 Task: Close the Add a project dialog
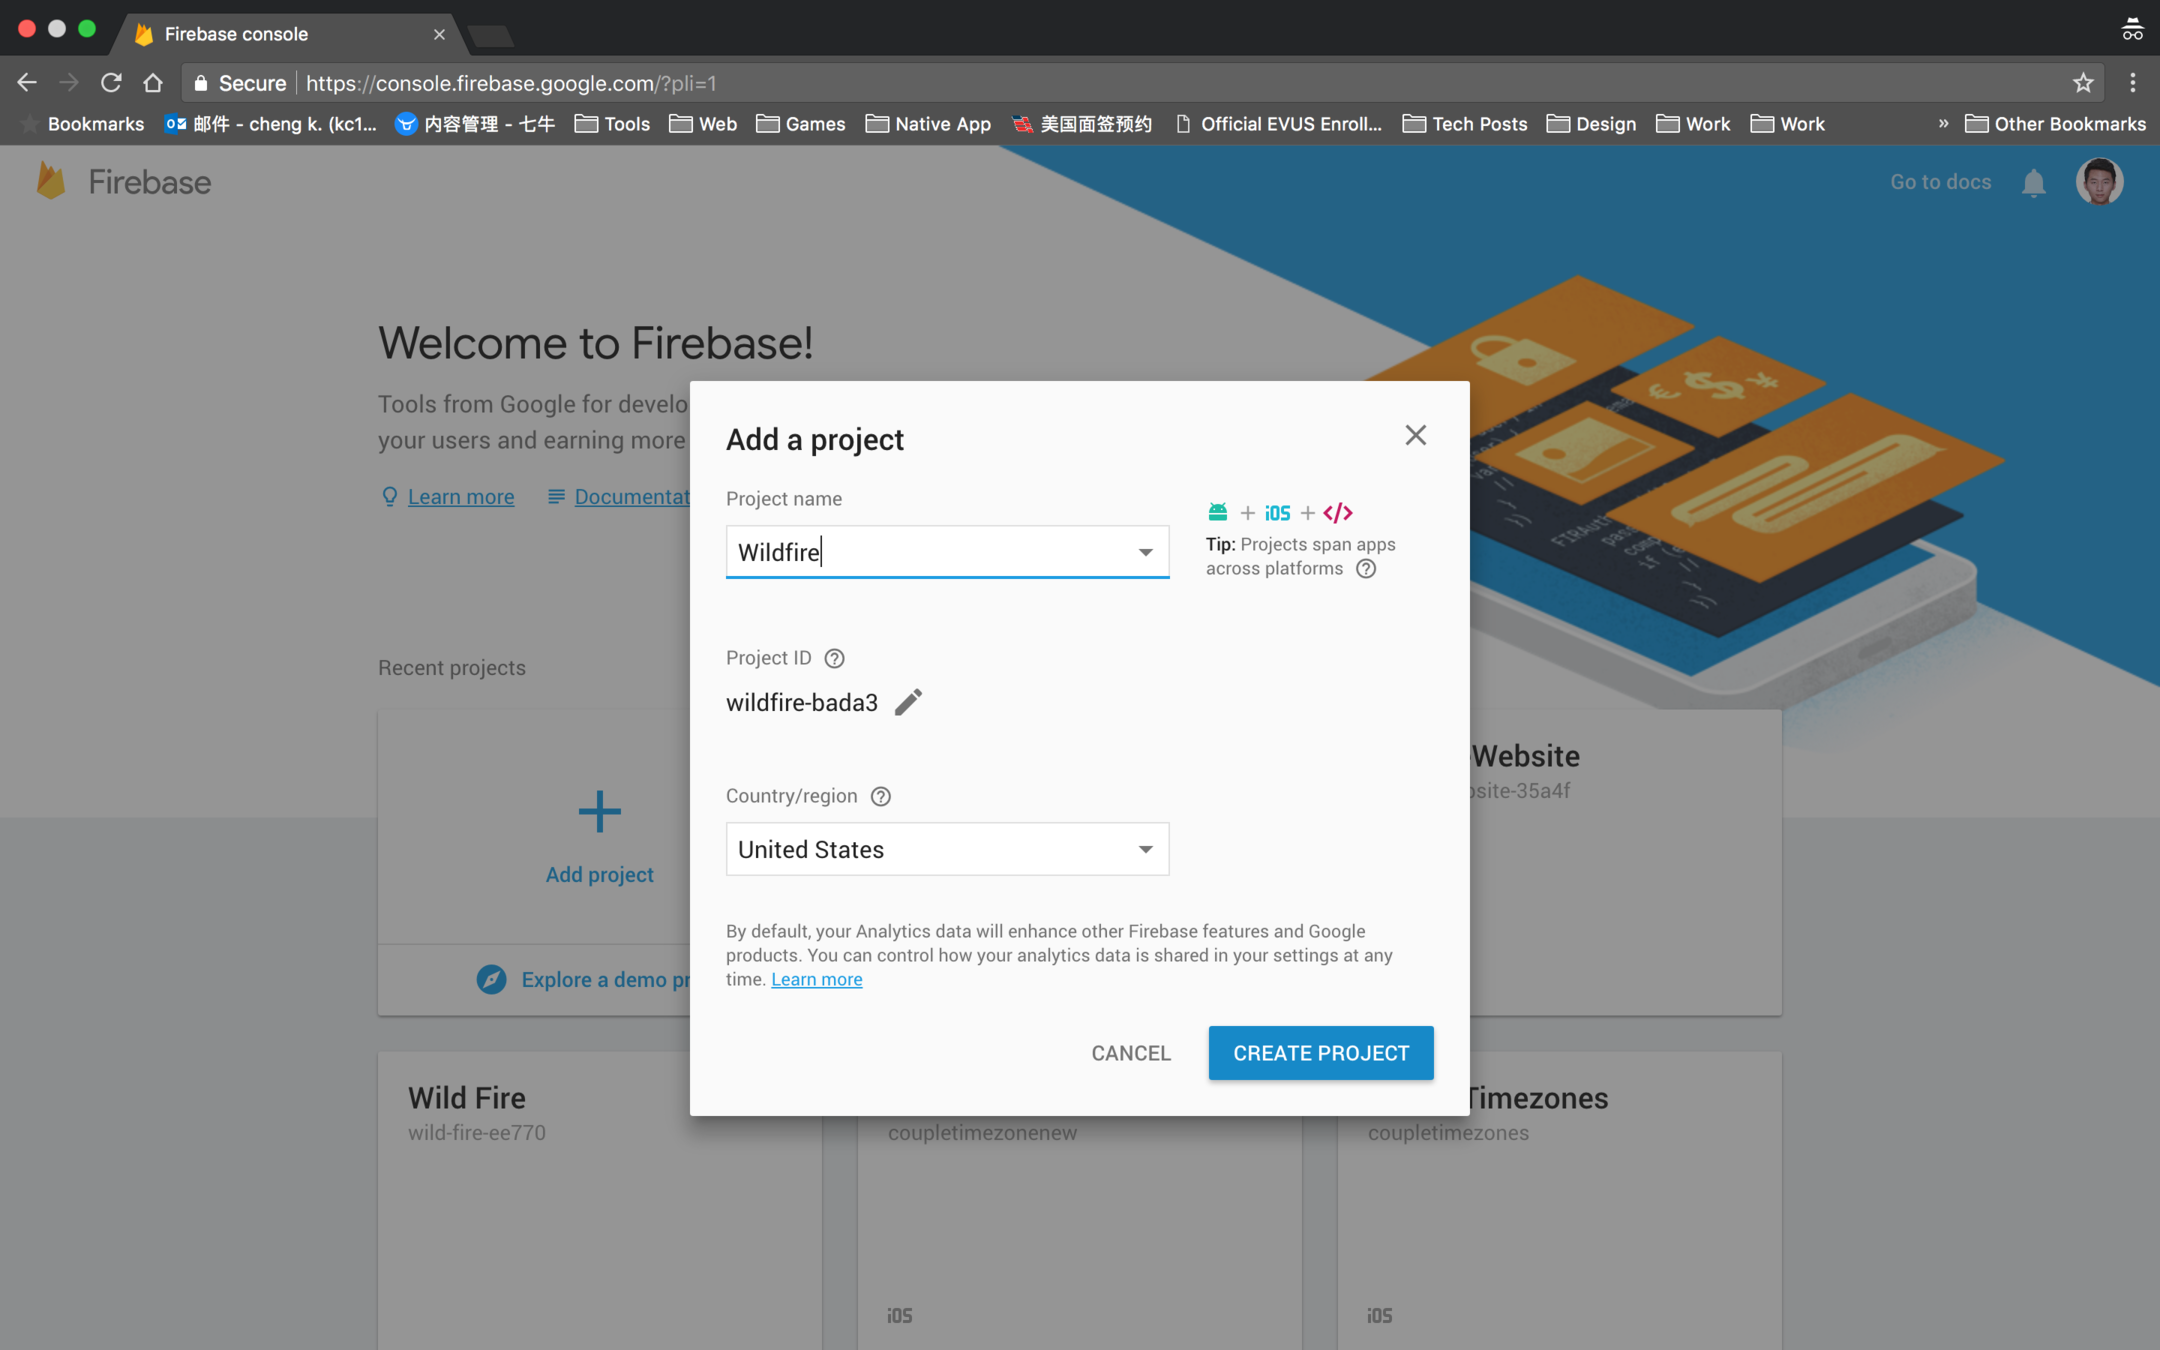(x=1415, y=435)
